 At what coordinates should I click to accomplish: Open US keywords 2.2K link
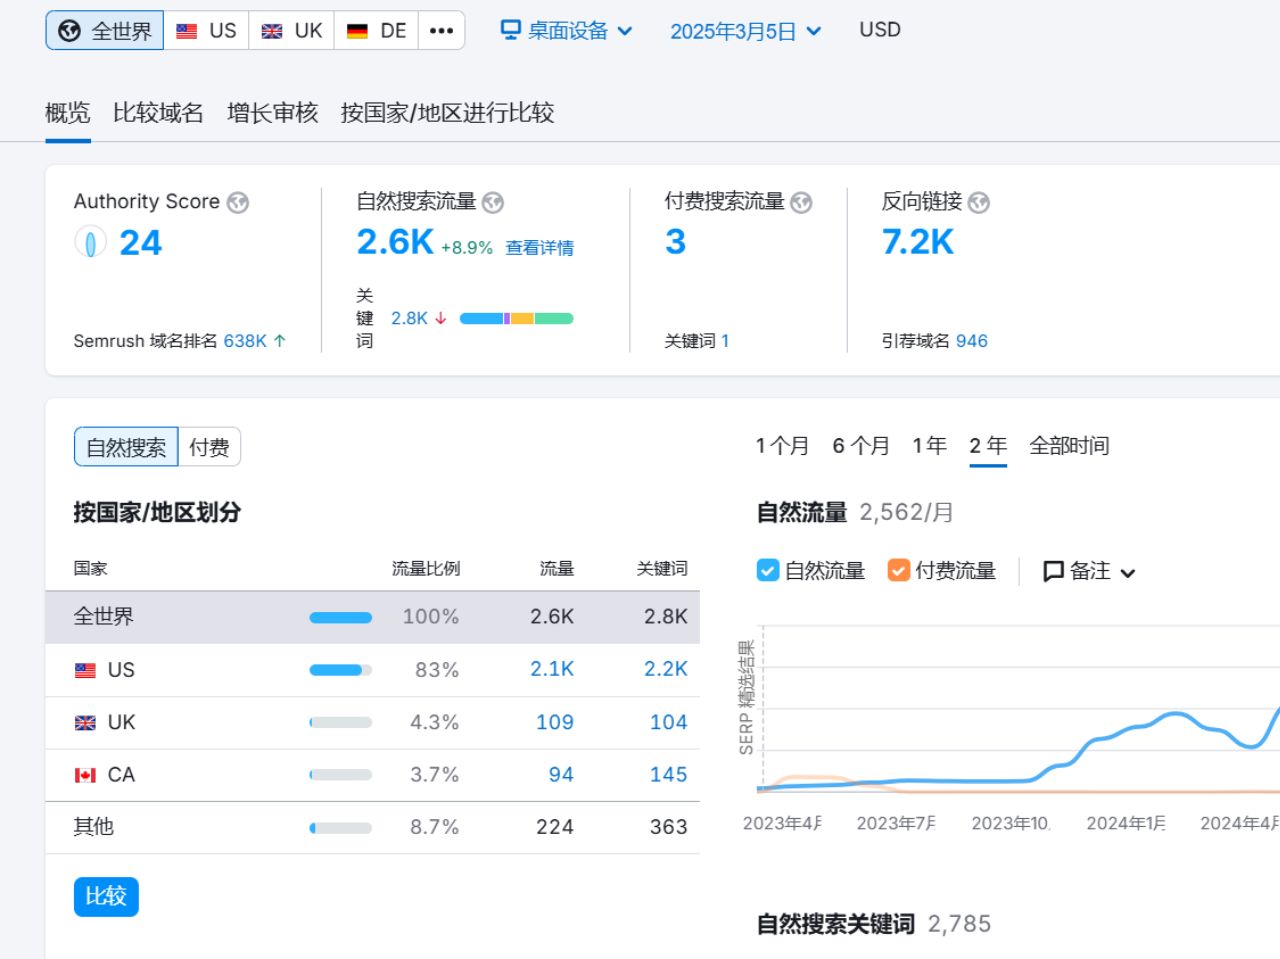coord(666,669)
